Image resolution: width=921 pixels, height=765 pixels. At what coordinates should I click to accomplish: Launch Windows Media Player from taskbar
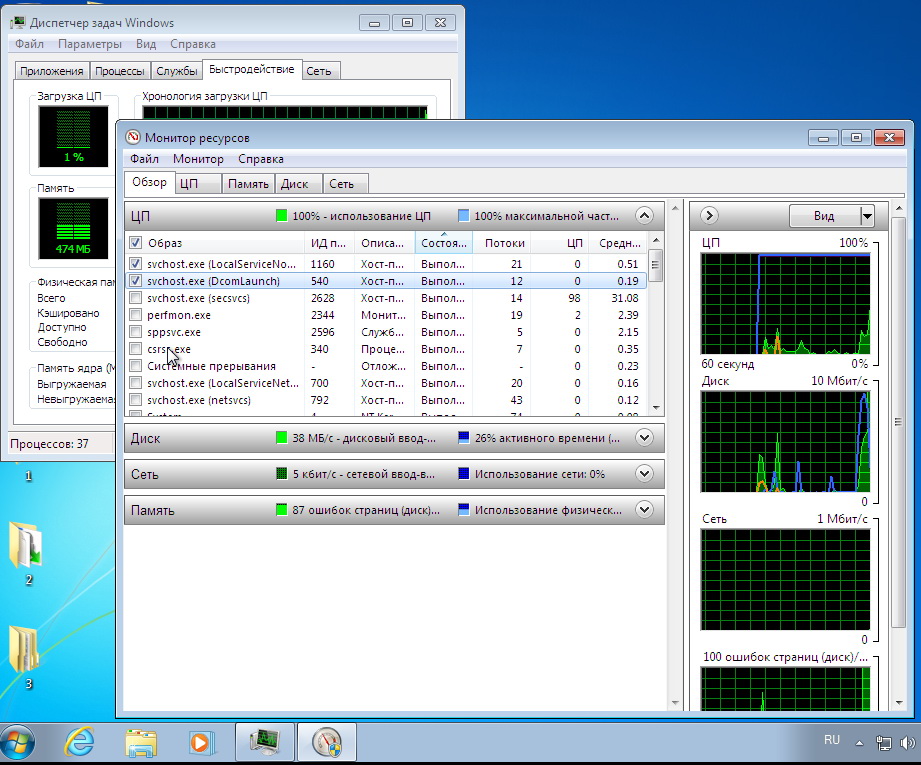click(x=202, y=742)
